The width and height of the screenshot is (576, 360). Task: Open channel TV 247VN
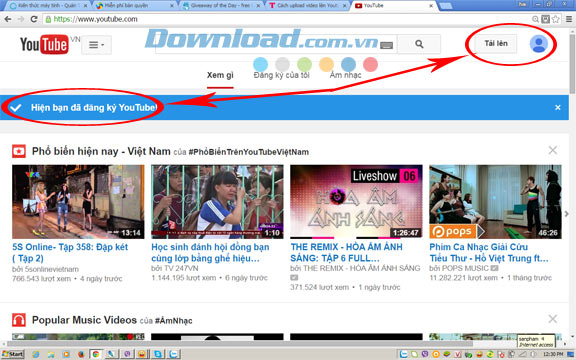(181, 269)
